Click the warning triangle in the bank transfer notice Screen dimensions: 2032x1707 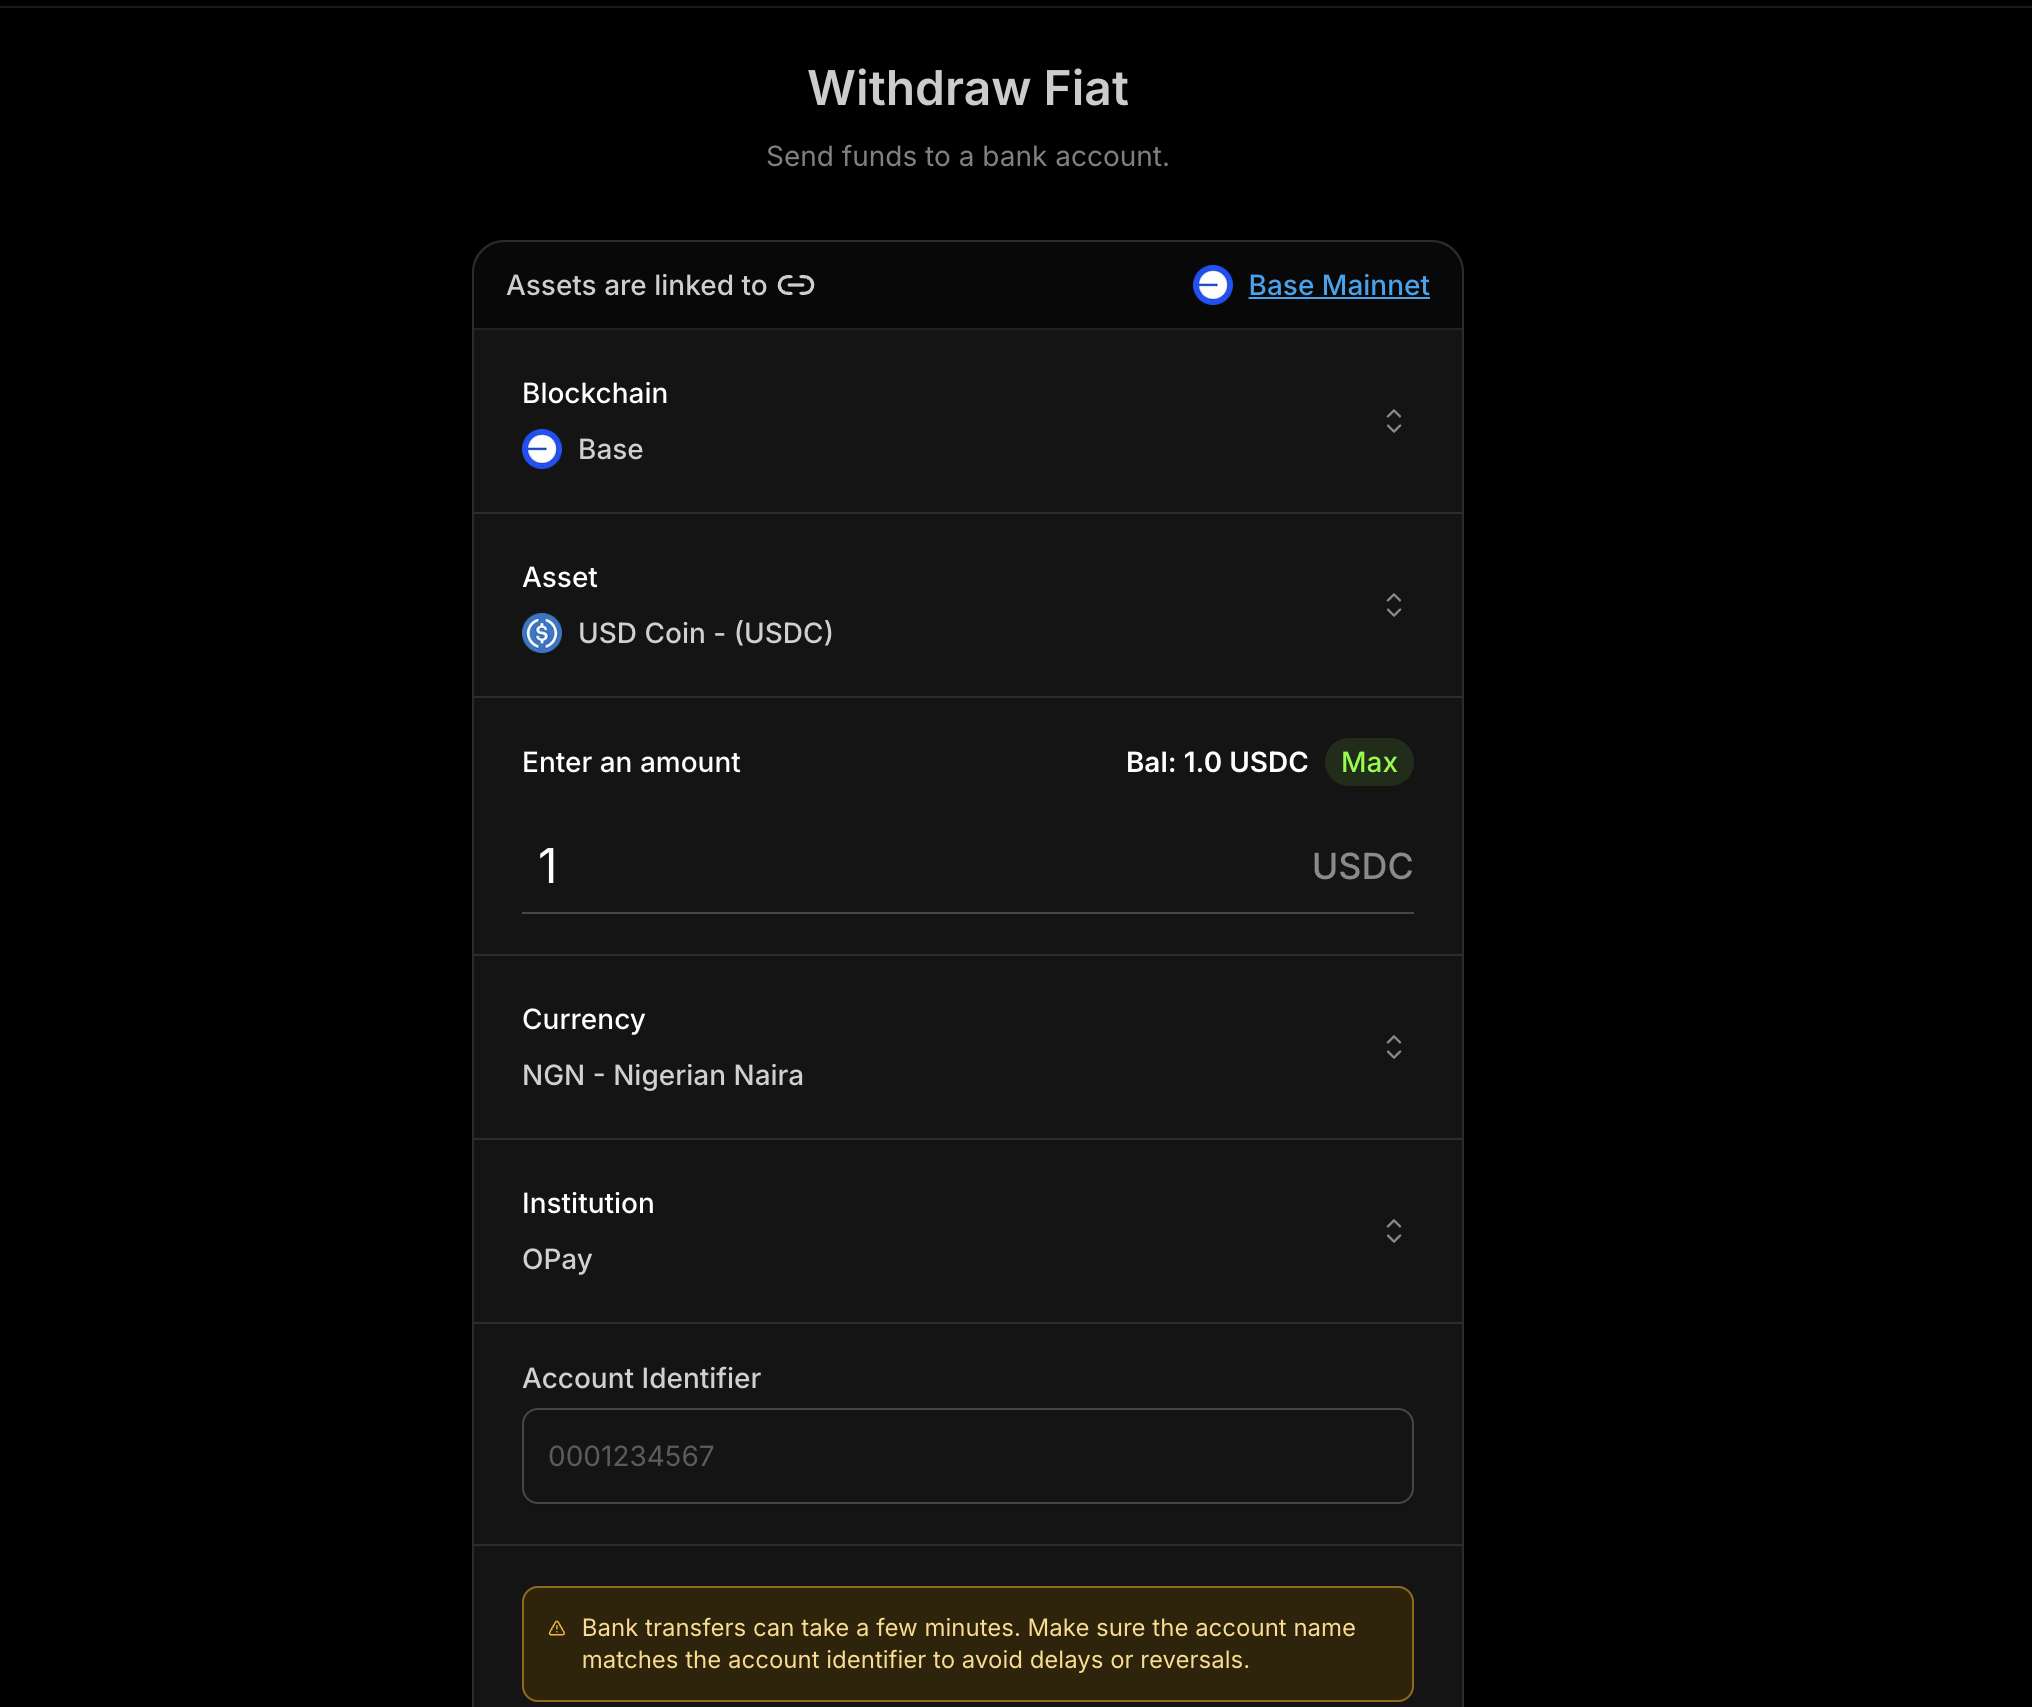click(x=557, y=1628)
